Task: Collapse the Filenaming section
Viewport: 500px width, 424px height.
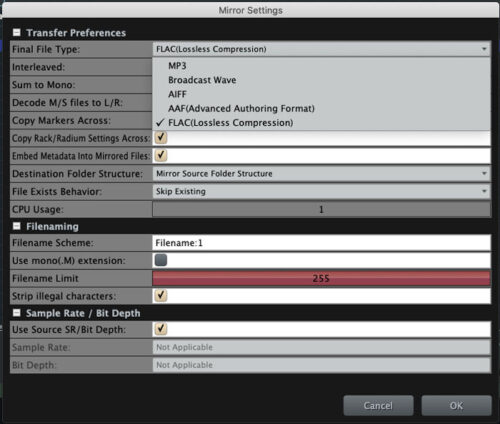Action: point(16,226)
